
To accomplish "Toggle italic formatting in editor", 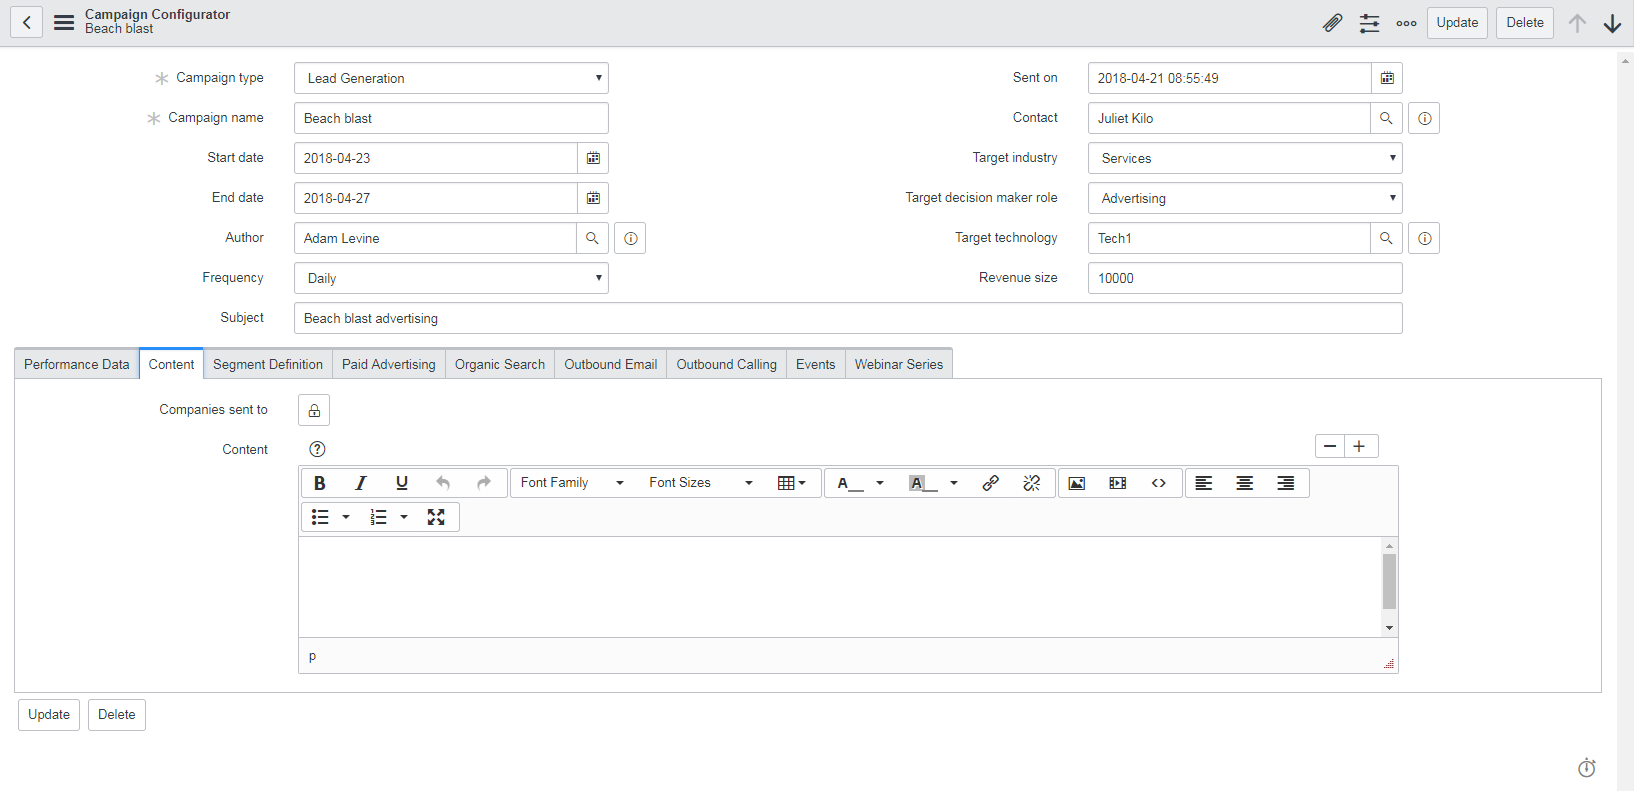I will click(361, 483).
